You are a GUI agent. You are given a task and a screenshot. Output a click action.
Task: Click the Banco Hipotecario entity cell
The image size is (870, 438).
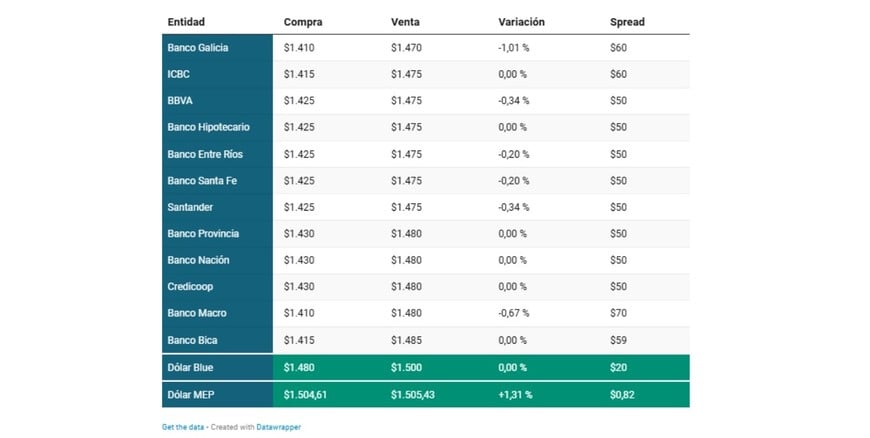pyautogui.click(x=209, y=127)
